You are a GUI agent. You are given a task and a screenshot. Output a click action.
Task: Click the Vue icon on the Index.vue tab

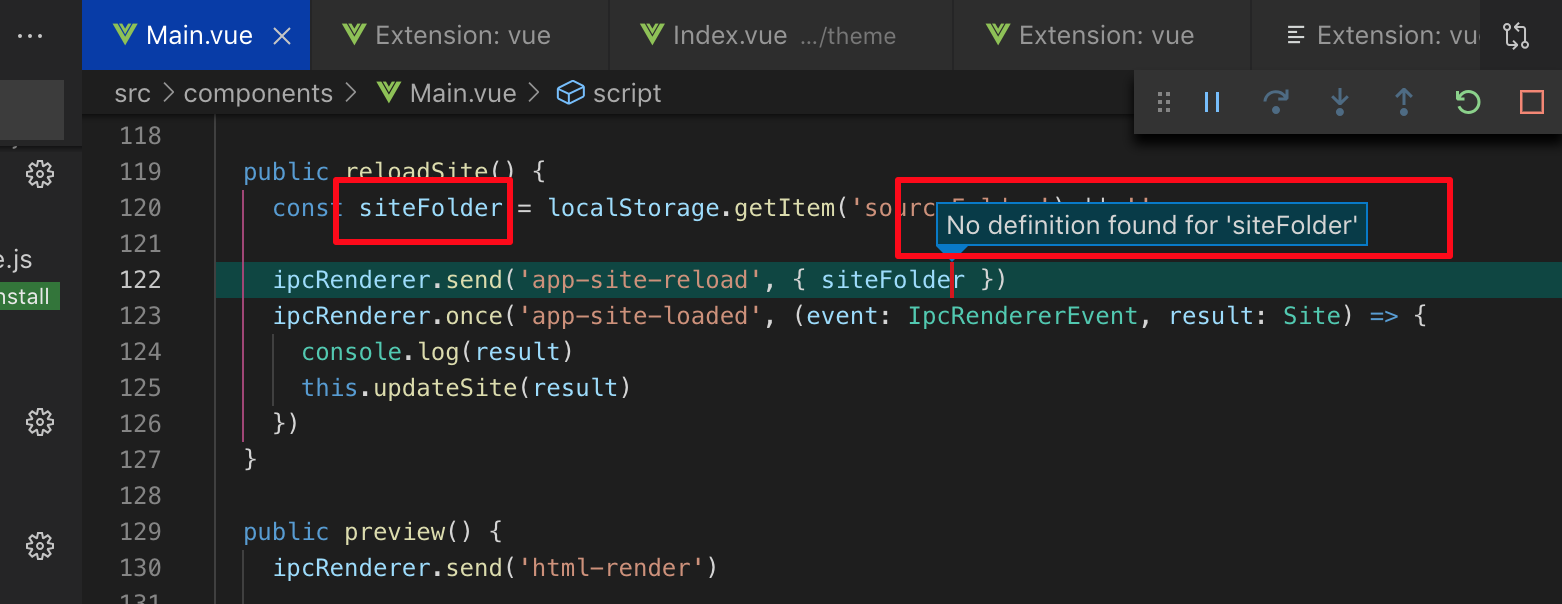pyautogui.click(x=652, y=35)
